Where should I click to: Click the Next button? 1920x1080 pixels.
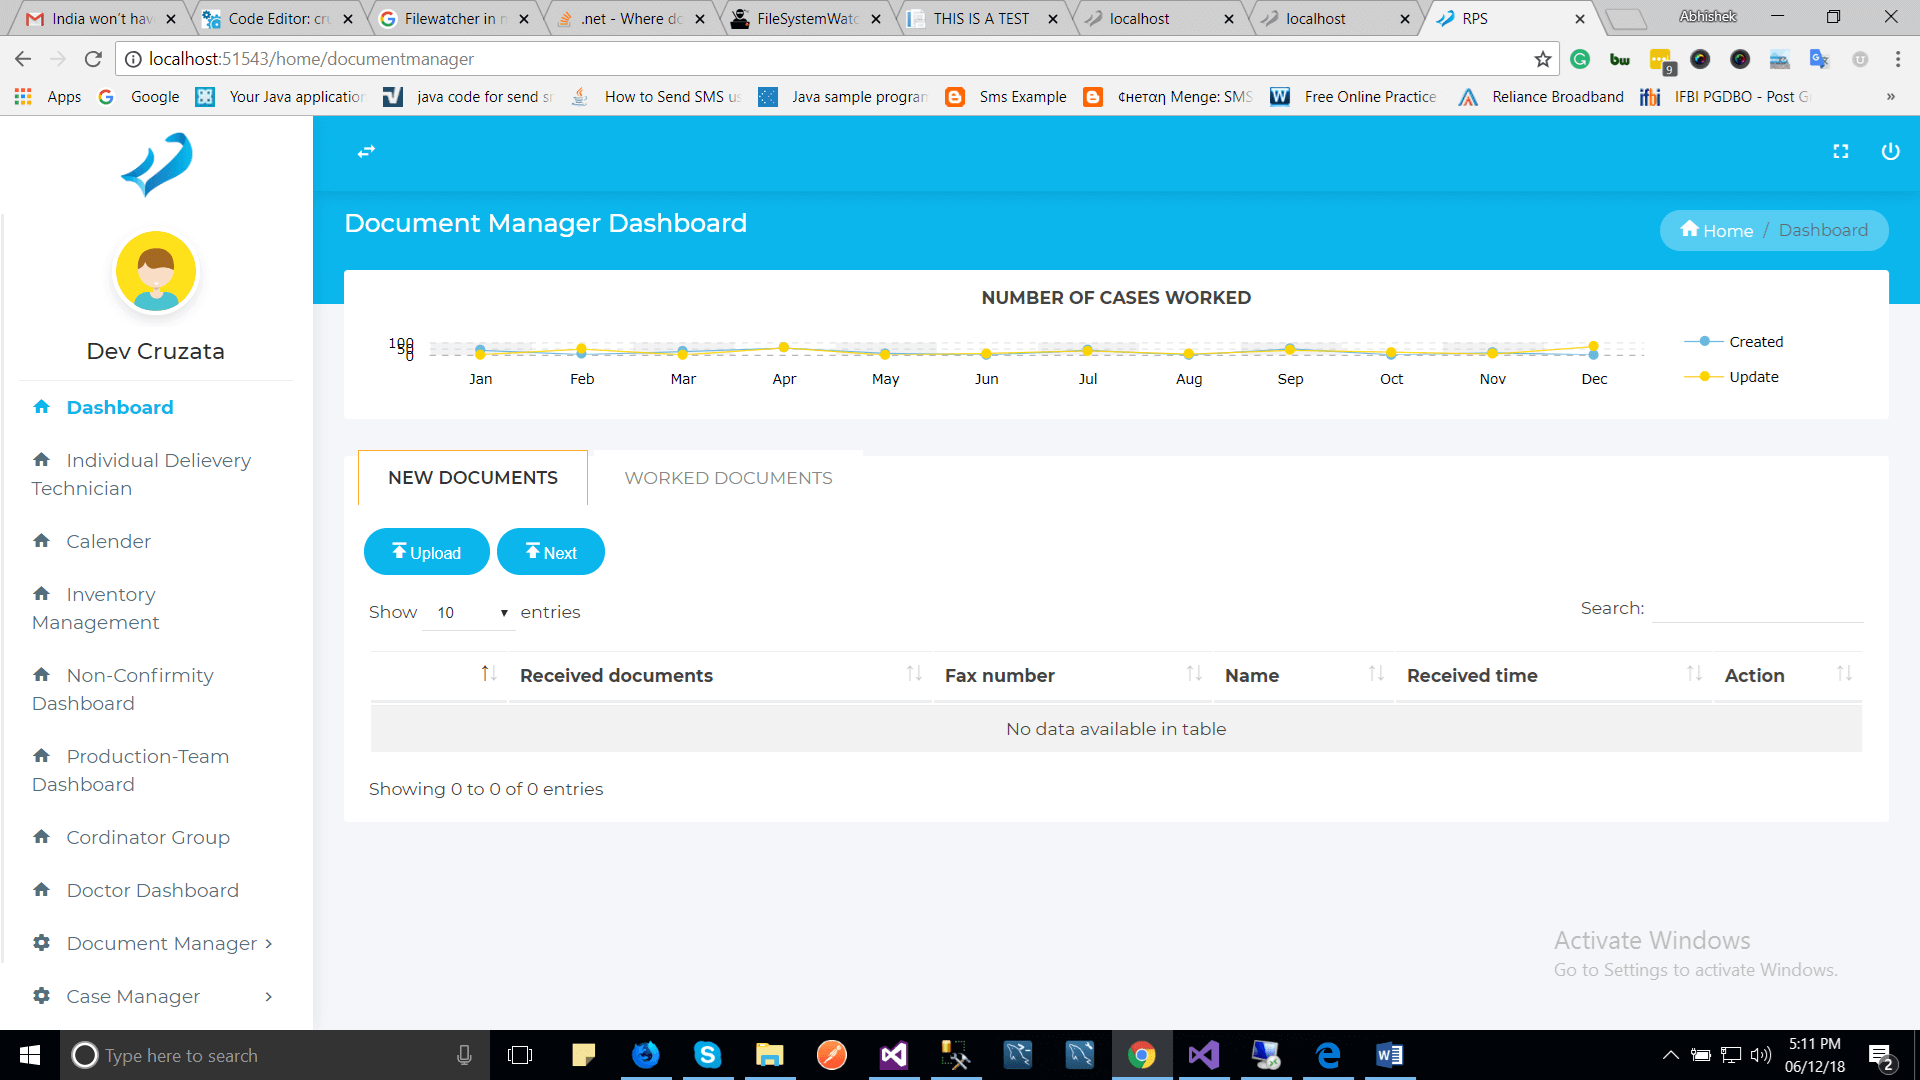click(x=550, y=552)
